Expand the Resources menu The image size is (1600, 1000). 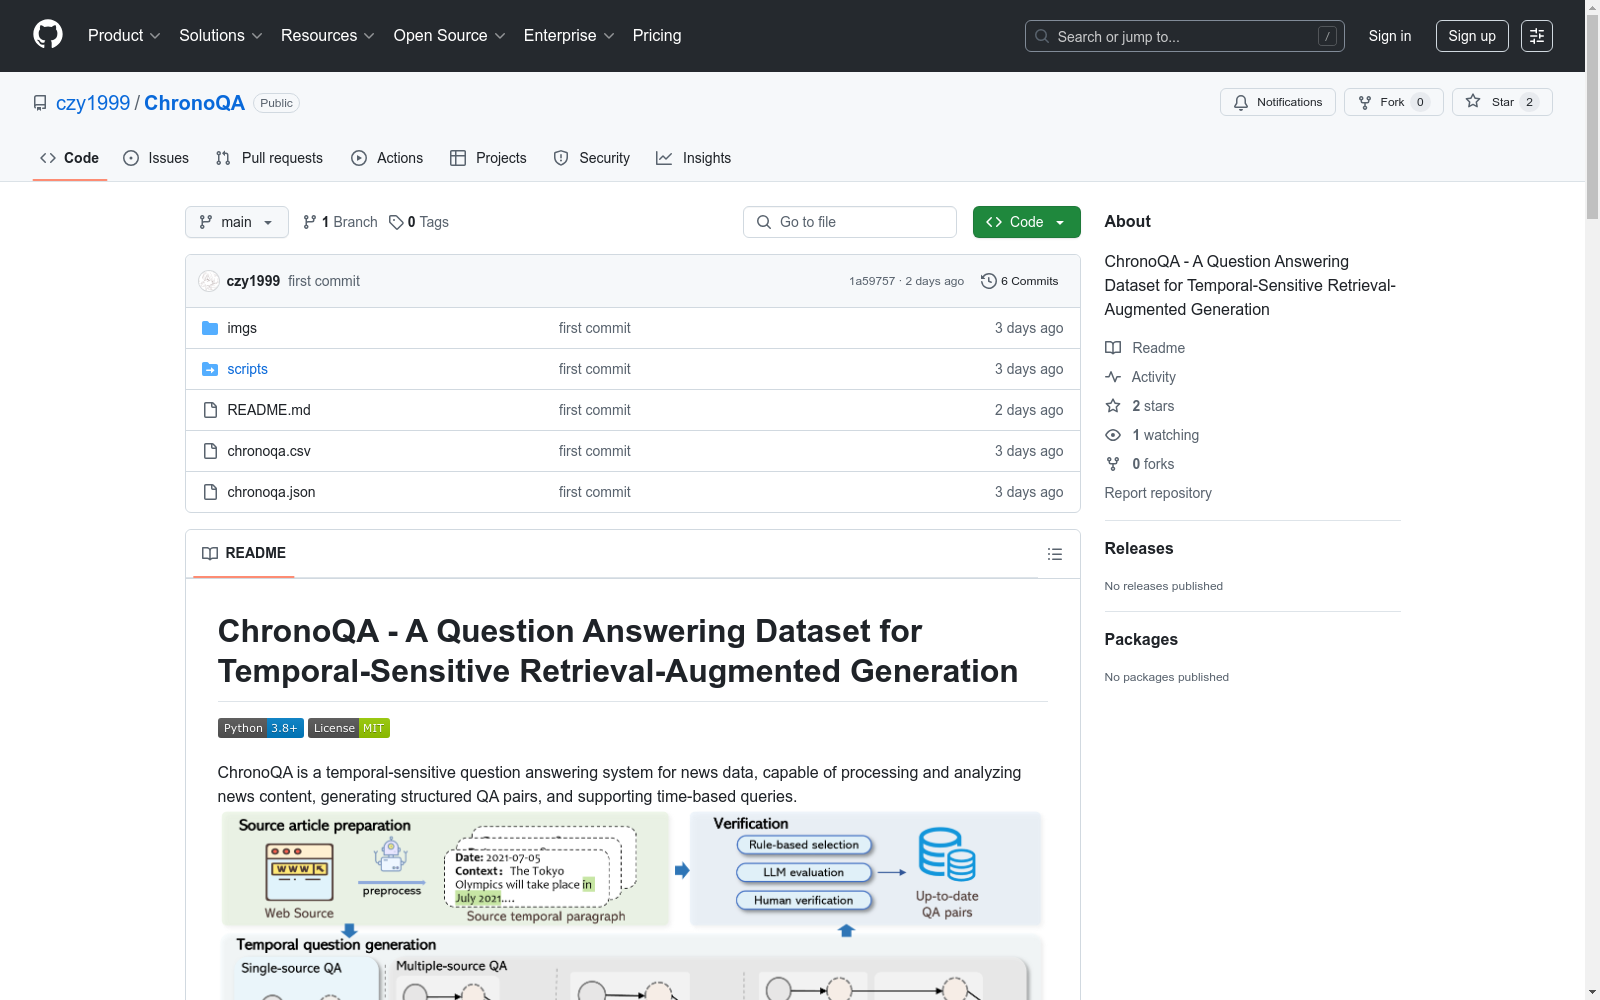328,36
